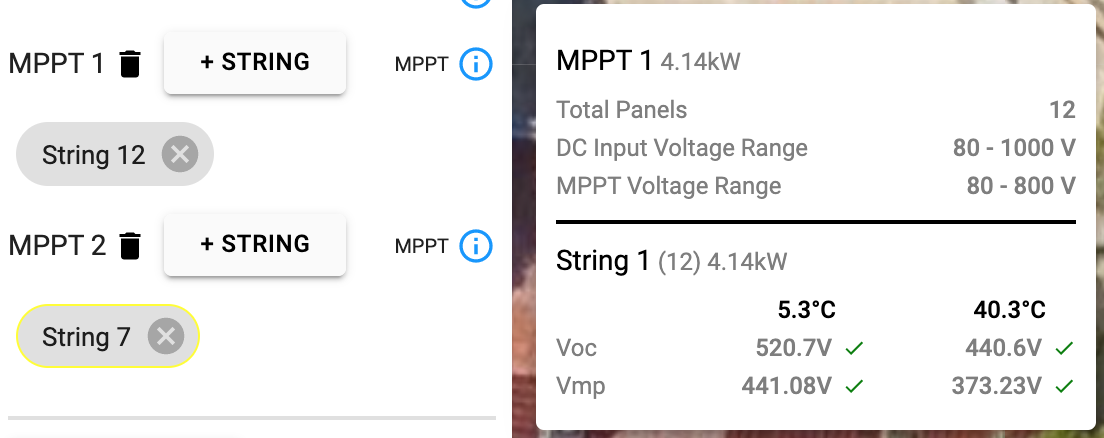Select the highlighted String 7 chip
Image resolution: width=1104 pixels, height=438 pixels.
(108, 336)
